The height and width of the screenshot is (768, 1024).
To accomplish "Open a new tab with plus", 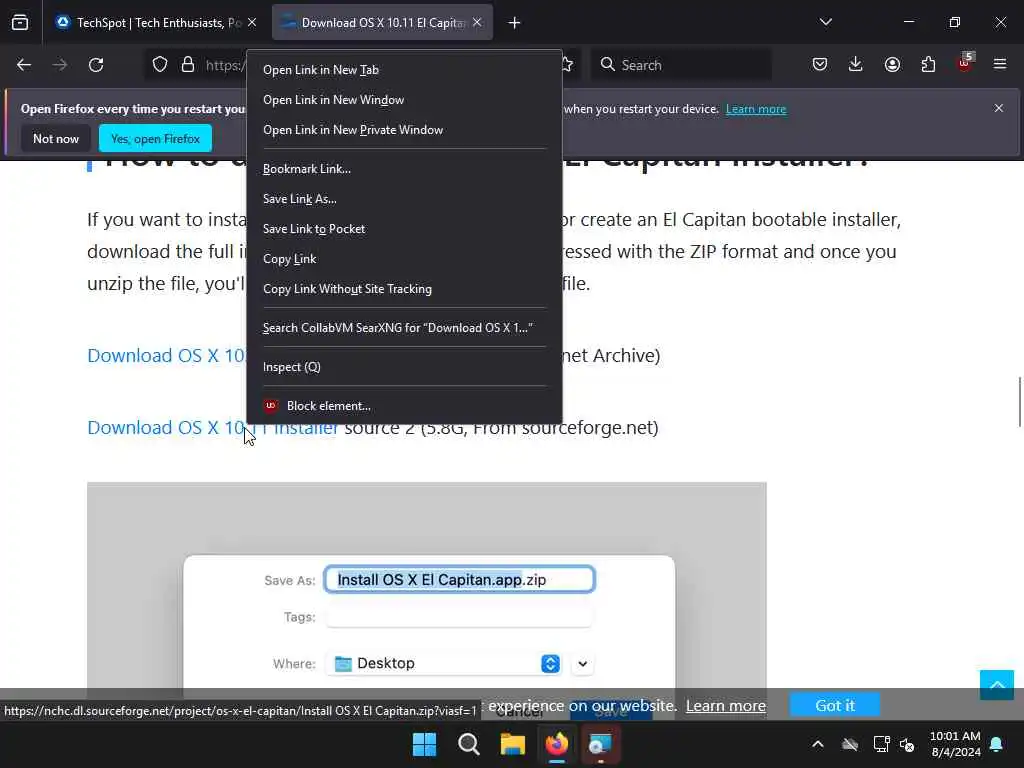I will pyautogui.click(x=515, y=23).
